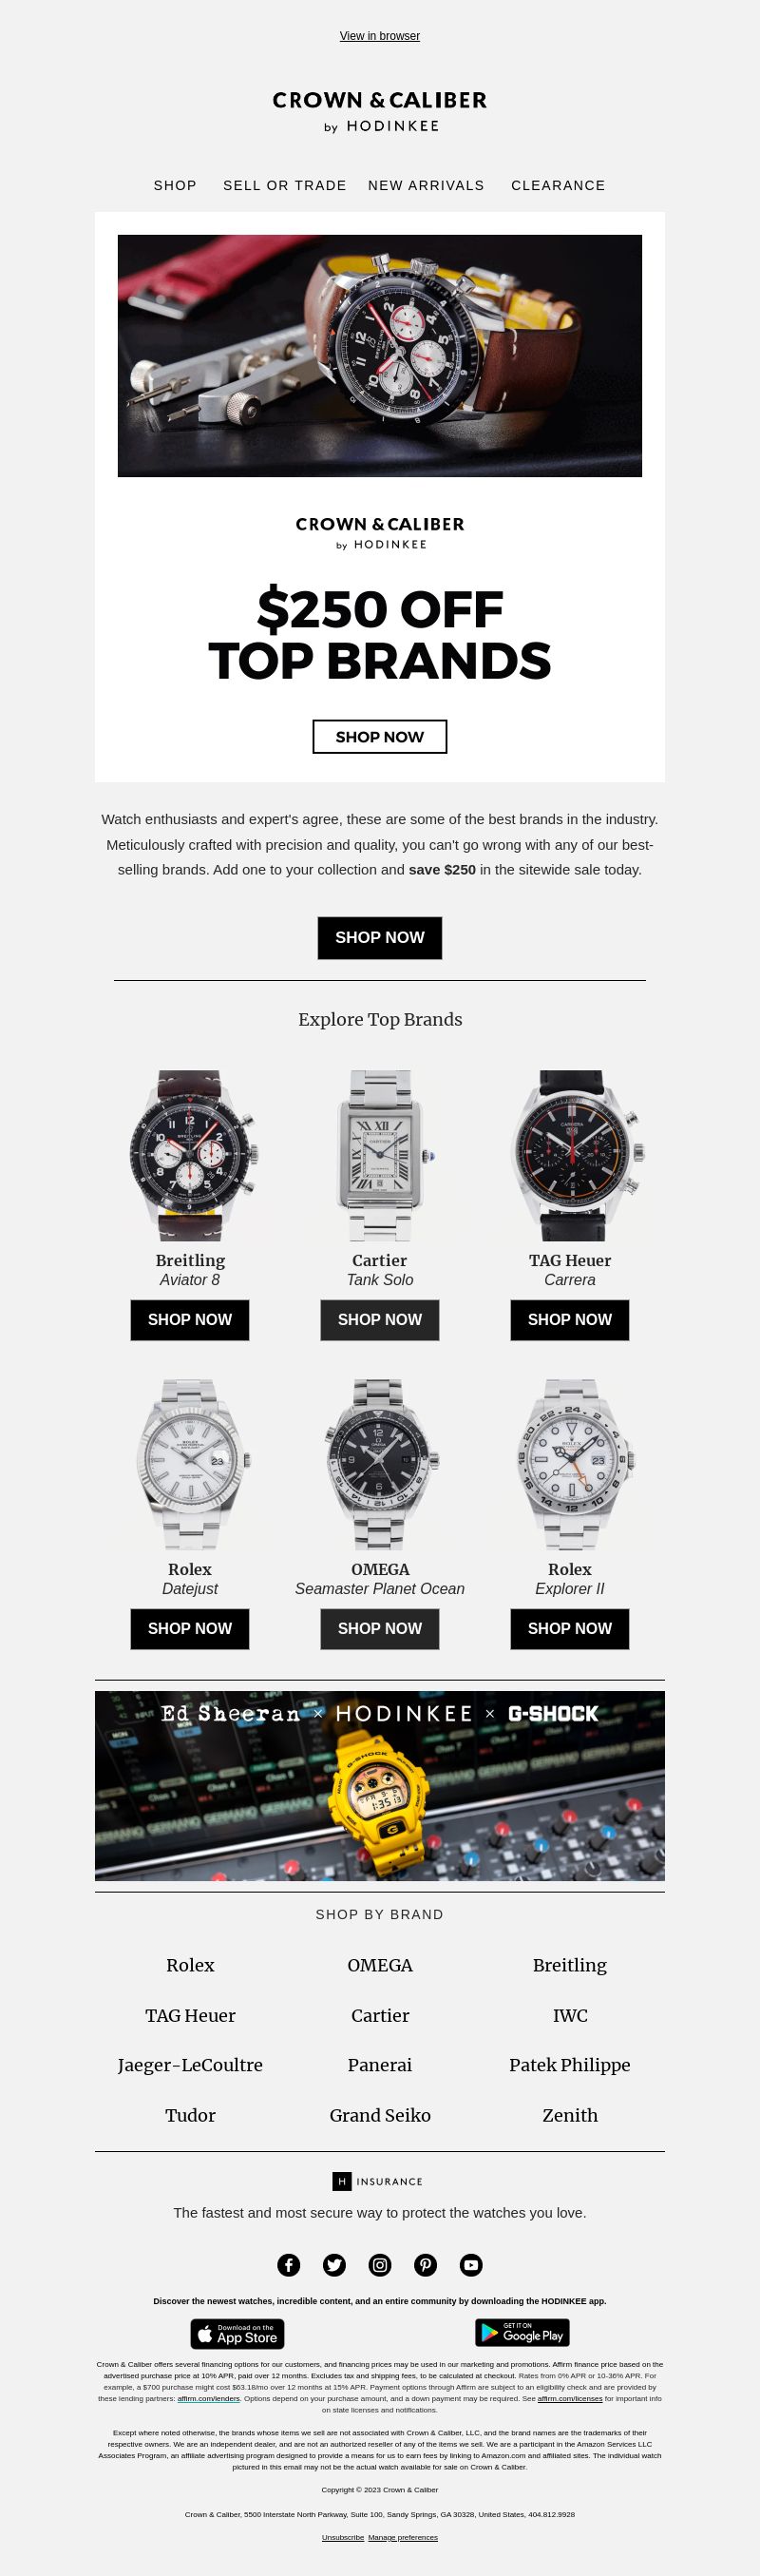This screenshot has height=2576, width=760.
Task: Click SHOP NOW under OMEGA Seamaster Planet Ocean
Action: click(380, 1629)
